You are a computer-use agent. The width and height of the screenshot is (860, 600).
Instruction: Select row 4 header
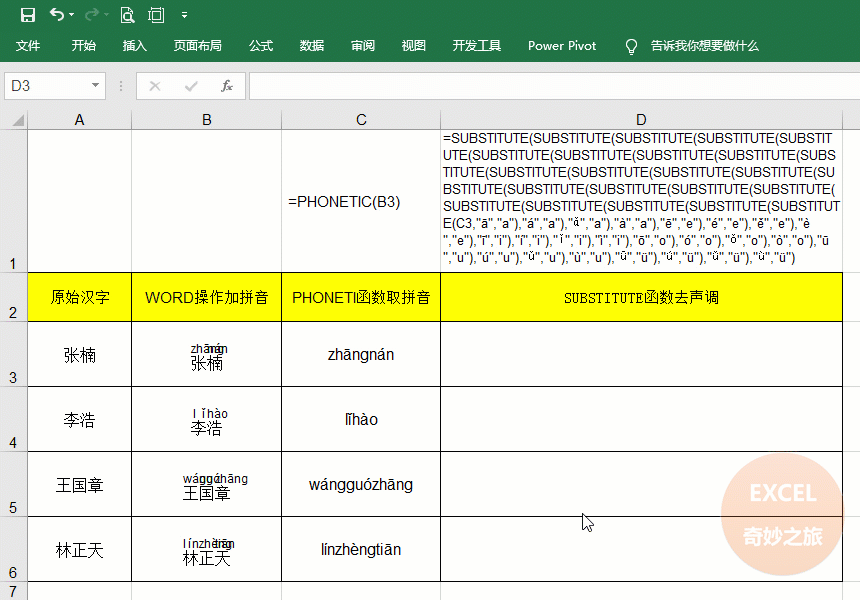pos(13,419)
